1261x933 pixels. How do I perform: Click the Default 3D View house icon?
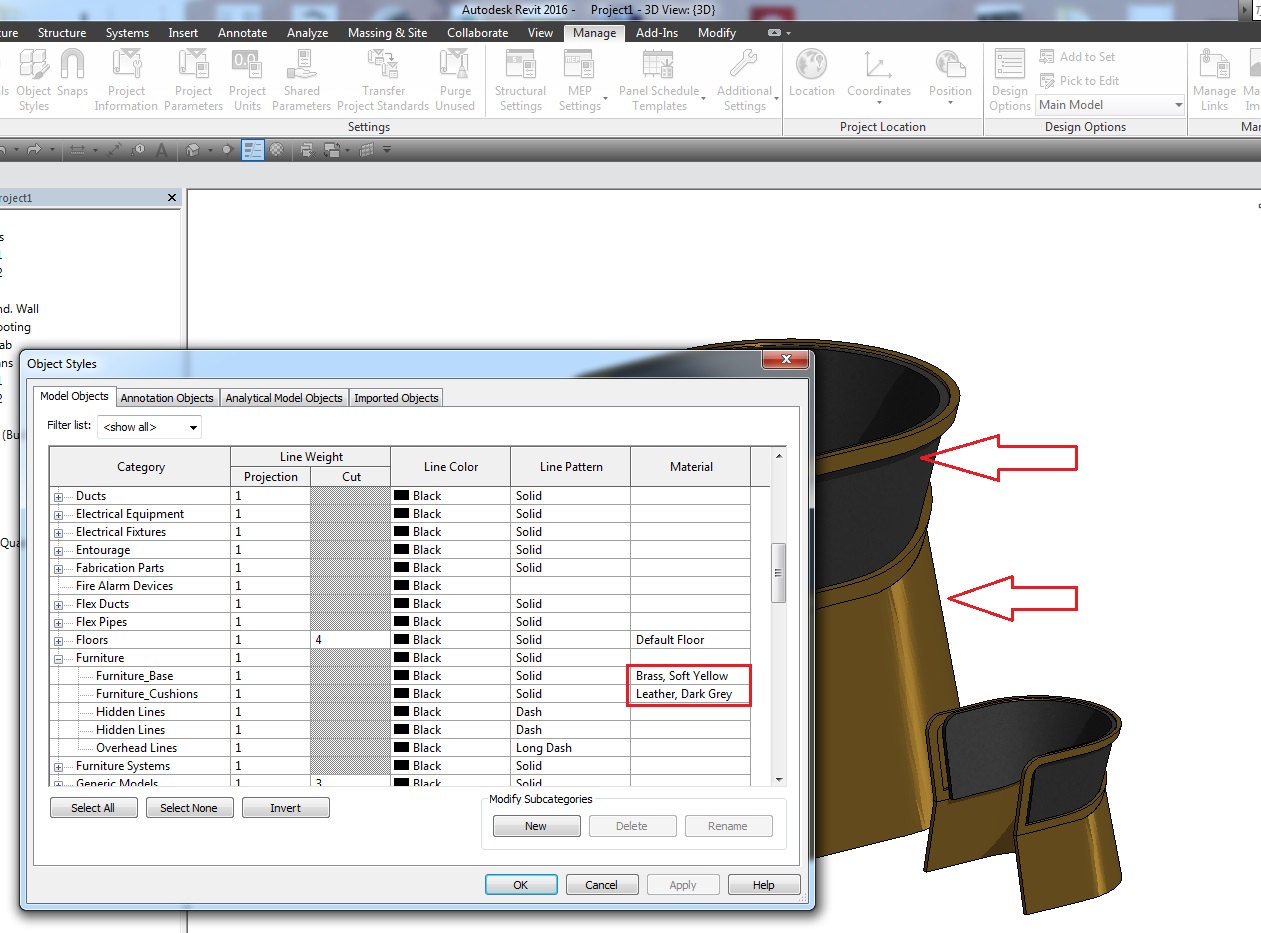193,150
